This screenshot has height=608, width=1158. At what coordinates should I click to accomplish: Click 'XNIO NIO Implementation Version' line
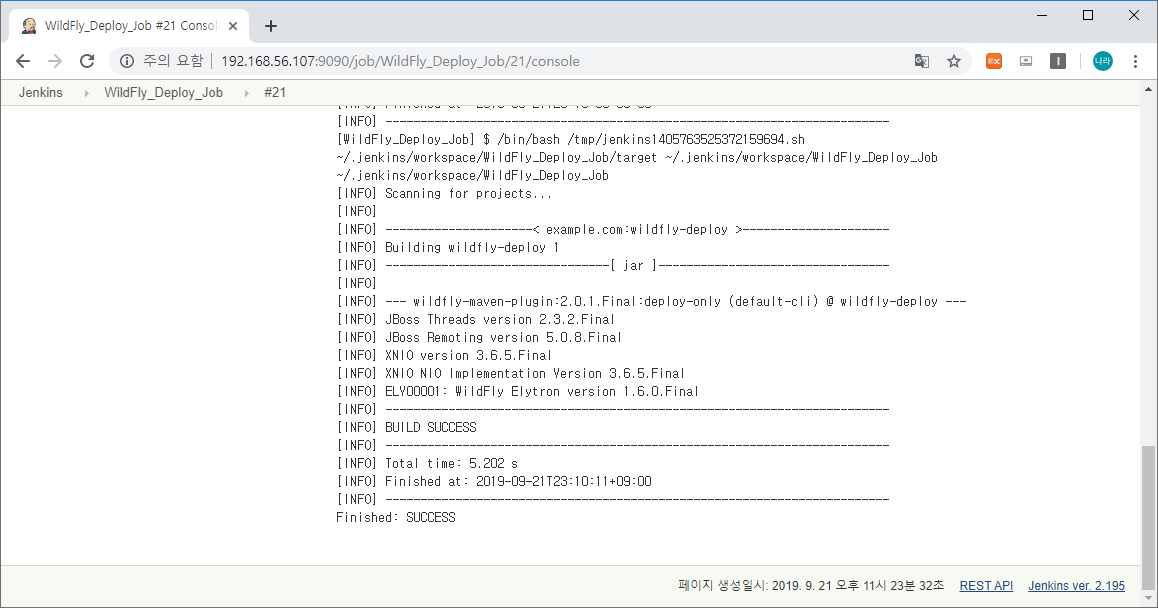coord(510,374)
